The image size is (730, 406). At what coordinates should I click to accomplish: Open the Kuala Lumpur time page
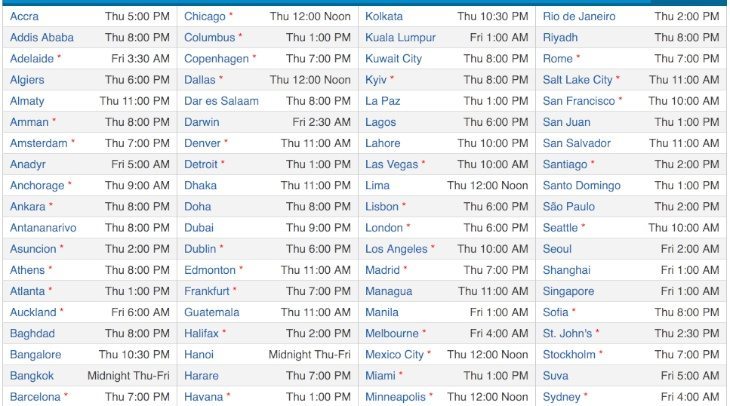(x=400, y=38)
